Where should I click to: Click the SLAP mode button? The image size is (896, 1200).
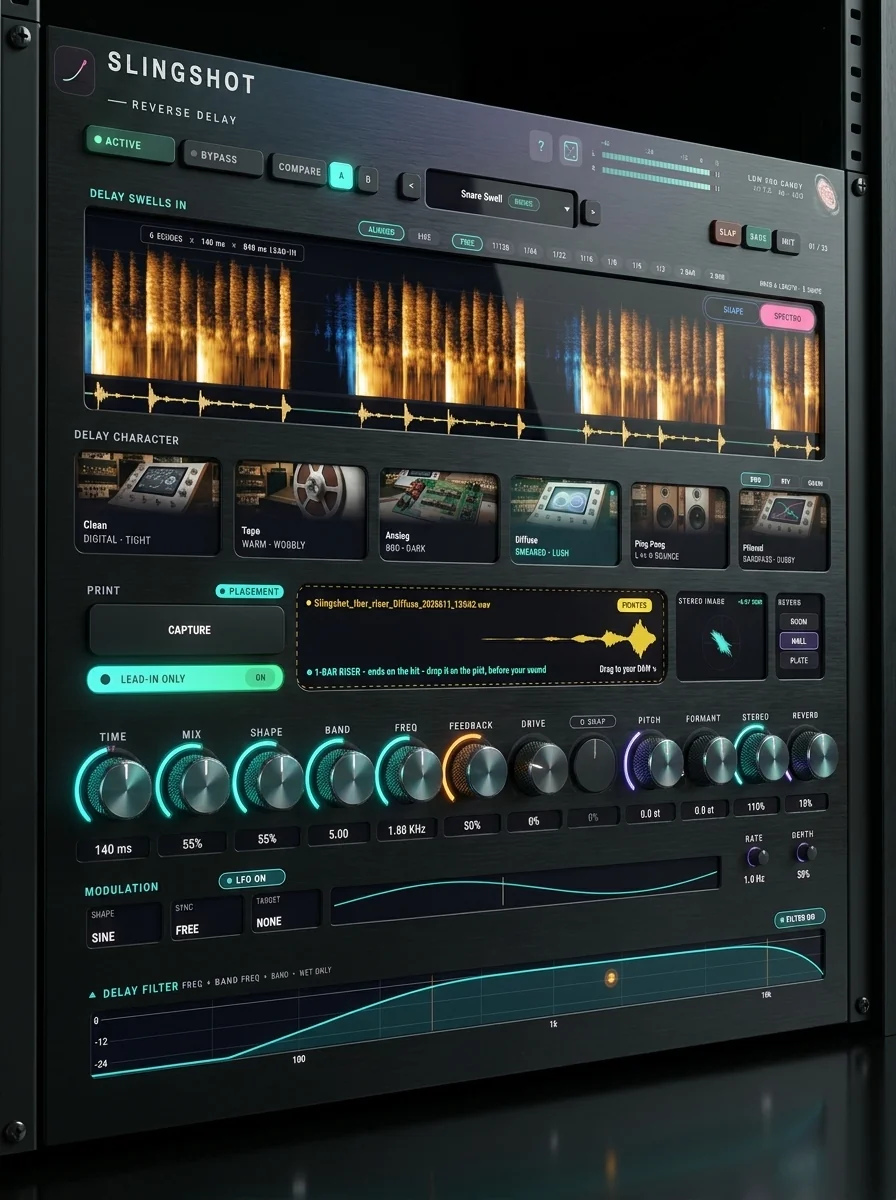[x=727, y=232]
